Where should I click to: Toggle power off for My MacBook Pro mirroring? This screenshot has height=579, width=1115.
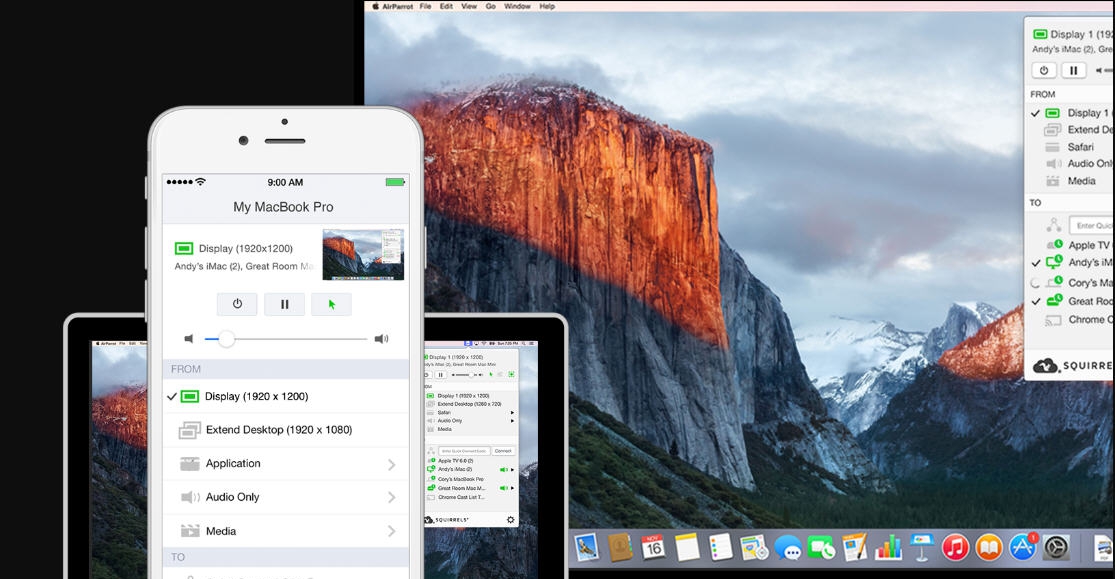[235, 303]
